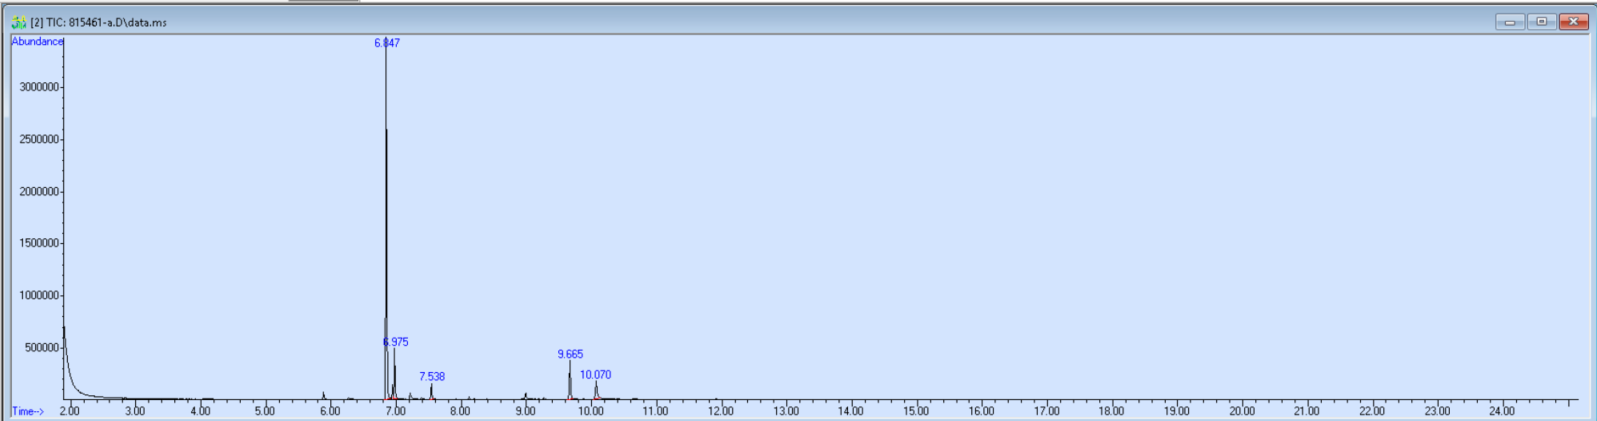Select the peak label 6.975
The image size is (1597, 421).
click(x=396, y=342)
